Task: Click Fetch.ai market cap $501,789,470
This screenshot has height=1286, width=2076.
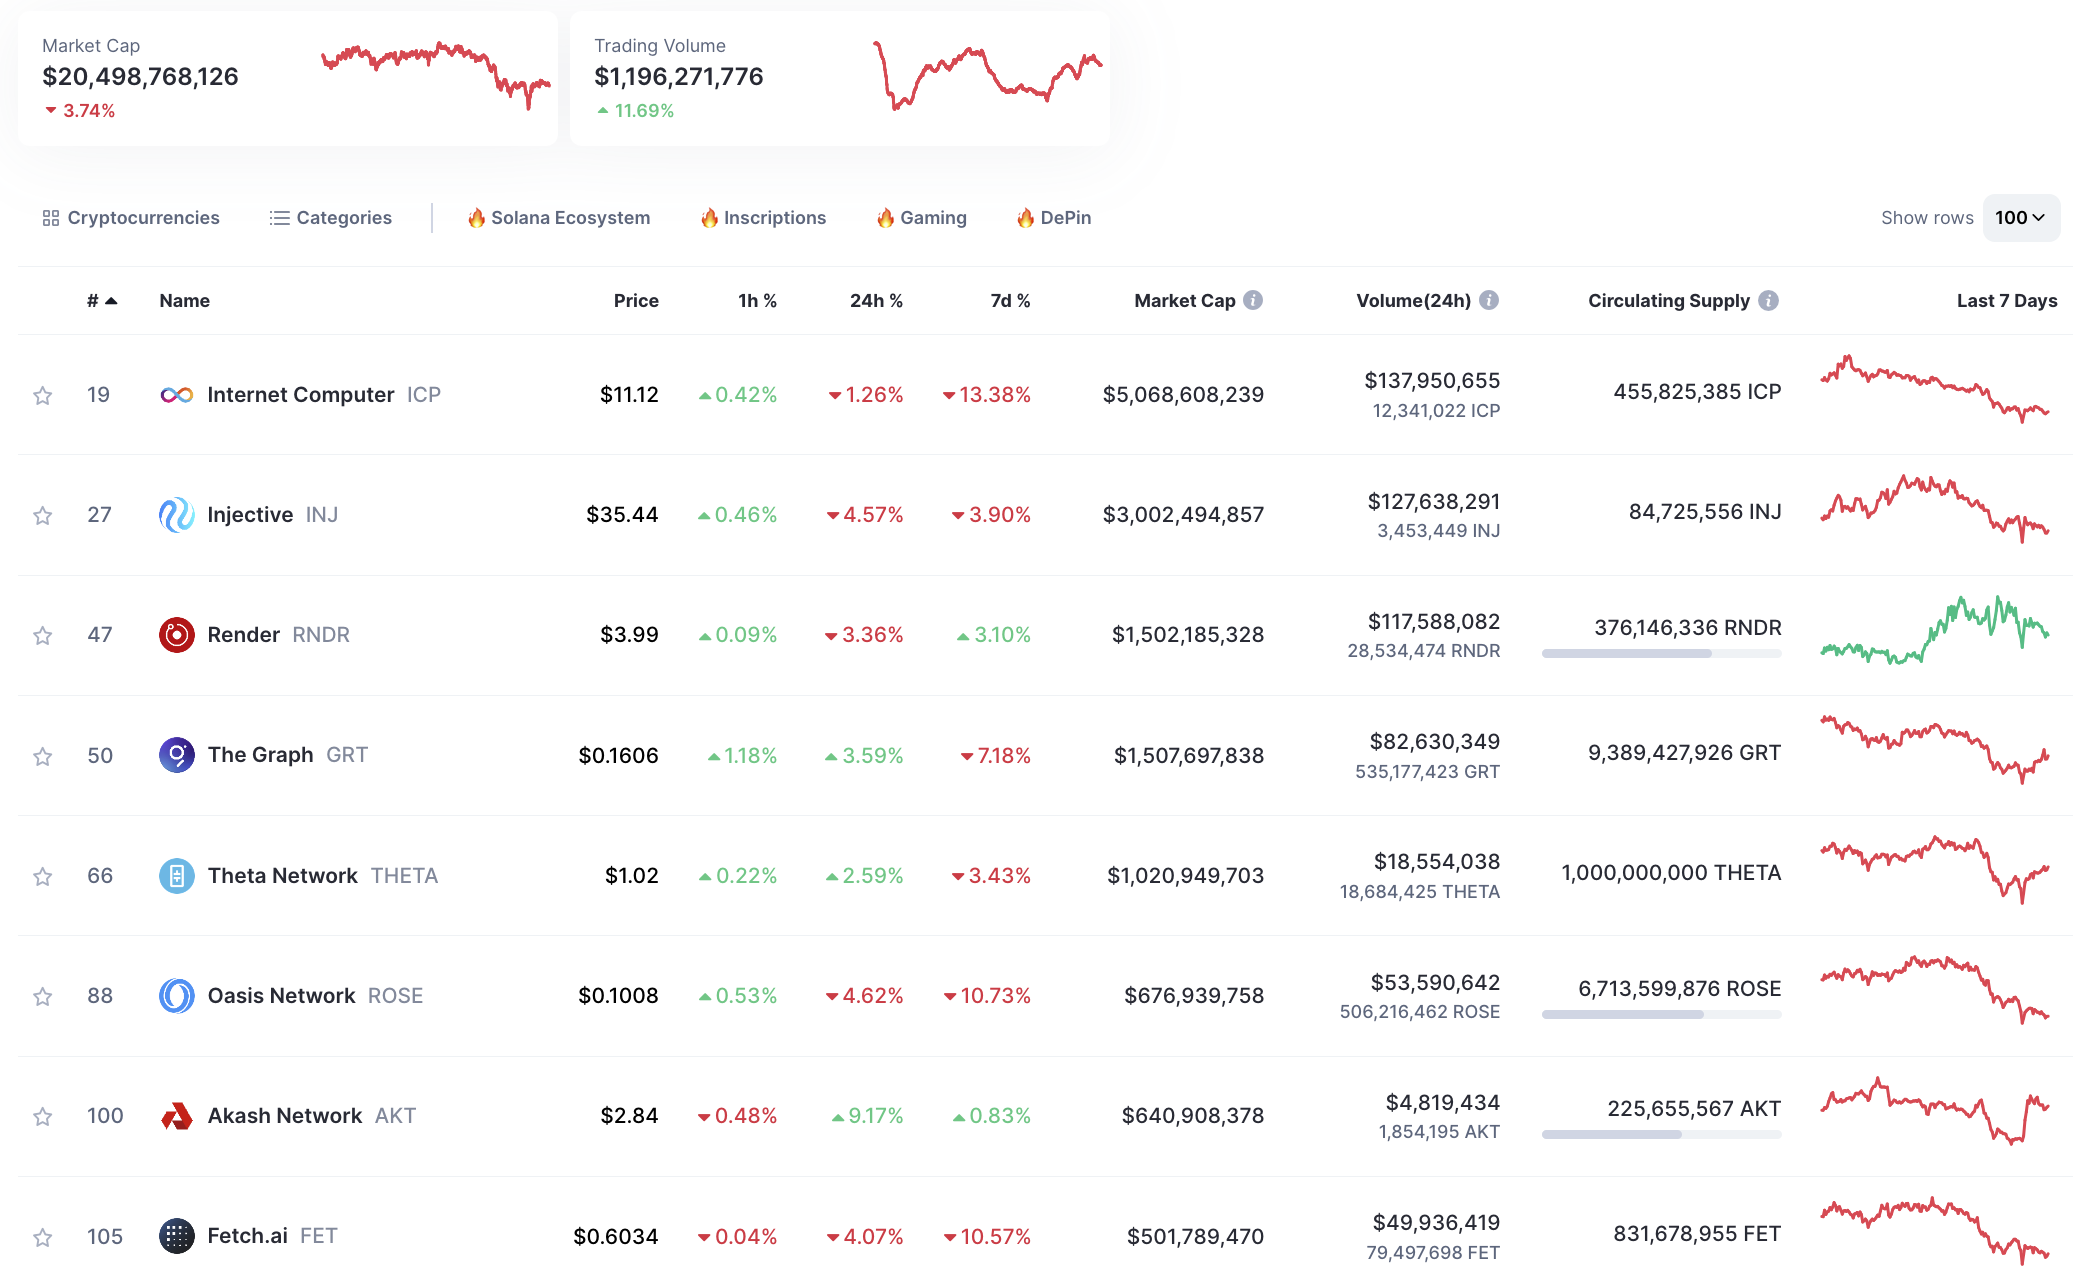Action: point(1195,1237)
